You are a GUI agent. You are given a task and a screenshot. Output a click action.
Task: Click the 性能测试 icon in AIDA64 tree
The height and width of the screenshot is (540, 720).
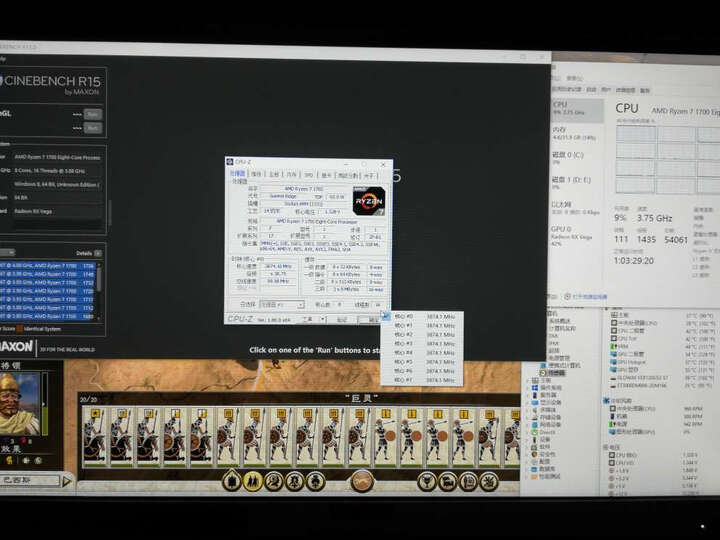click(x=534, y=477)
